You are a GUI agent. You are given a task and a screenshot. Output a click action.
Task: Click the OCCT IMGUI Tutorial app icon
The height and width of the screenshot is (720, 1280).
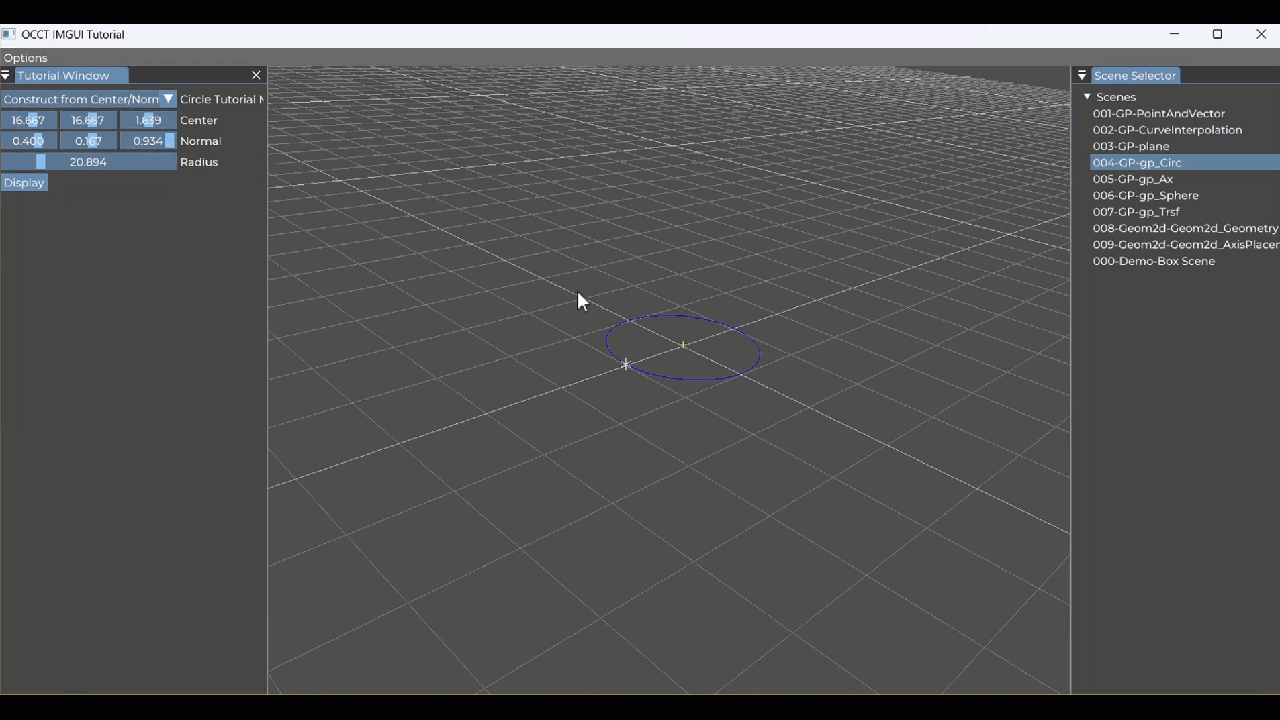coord(9,34)
